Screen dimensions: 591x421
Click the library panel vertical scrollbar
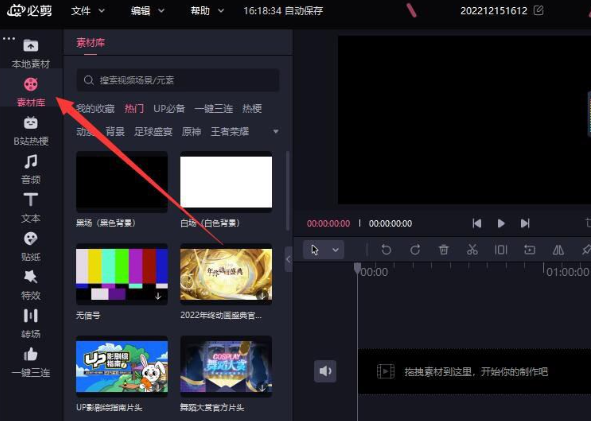288,191
